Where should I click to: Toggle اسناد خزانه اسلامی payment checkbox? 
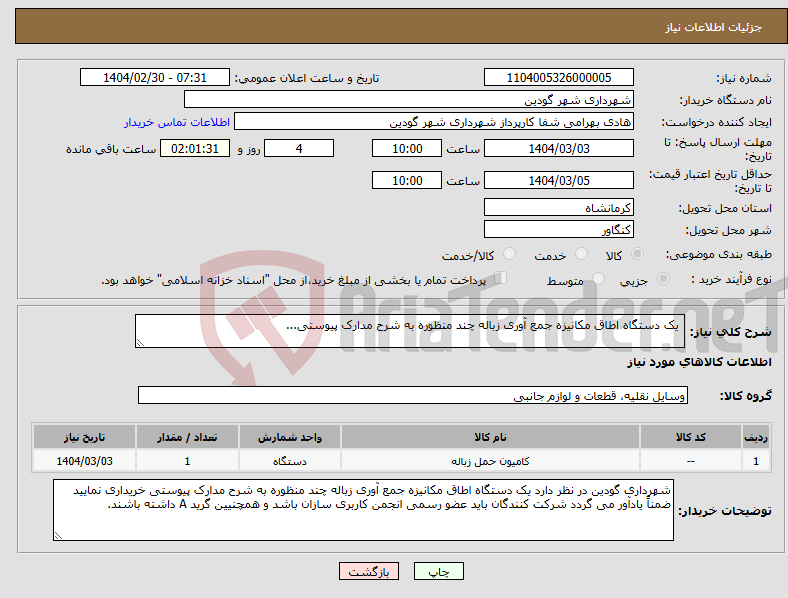pyautogui.click(x=501, y=278)
